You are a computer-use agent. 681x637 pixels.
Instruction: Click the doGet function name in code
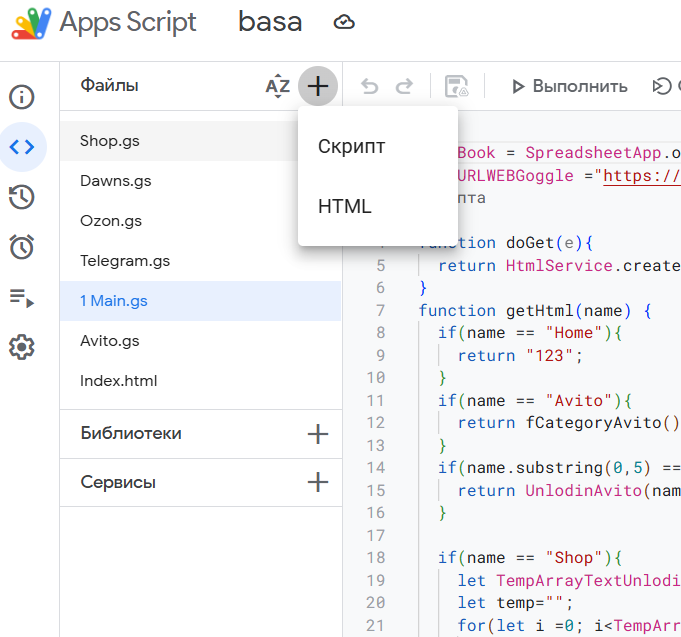pos(530,243)
